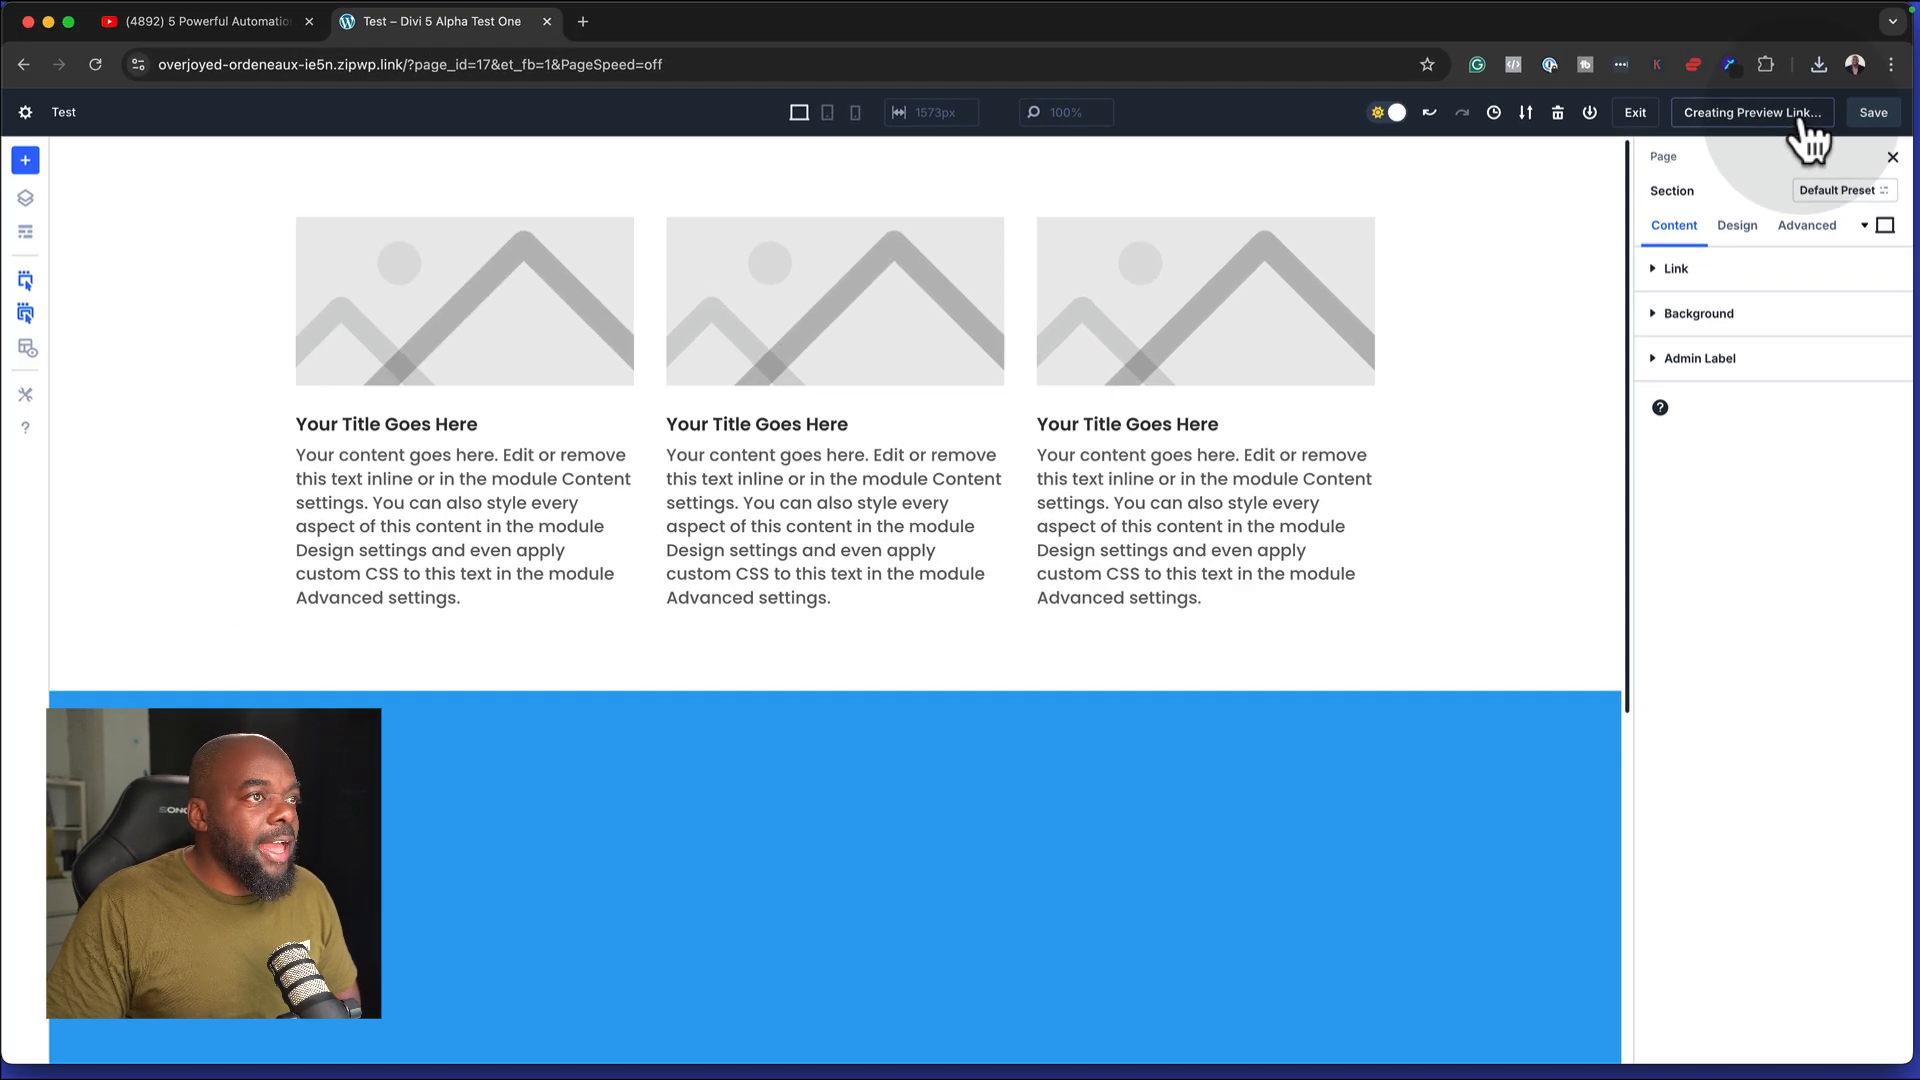Image resolution: width=1920 pixels, height=1080 pixels.
Task: Switch to phone view icon
Action: pos(855,112)
